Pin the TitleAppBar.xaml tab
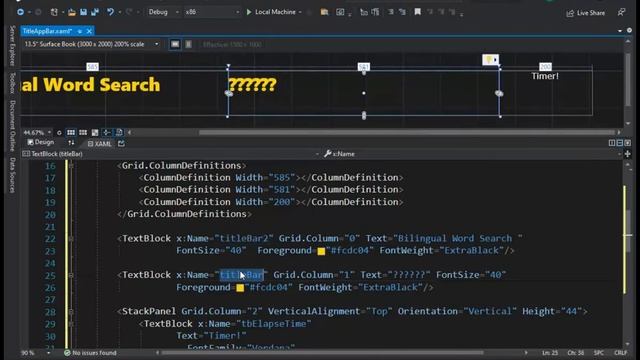640x360 pixels. pyautogui.click(x=80, y=31)
